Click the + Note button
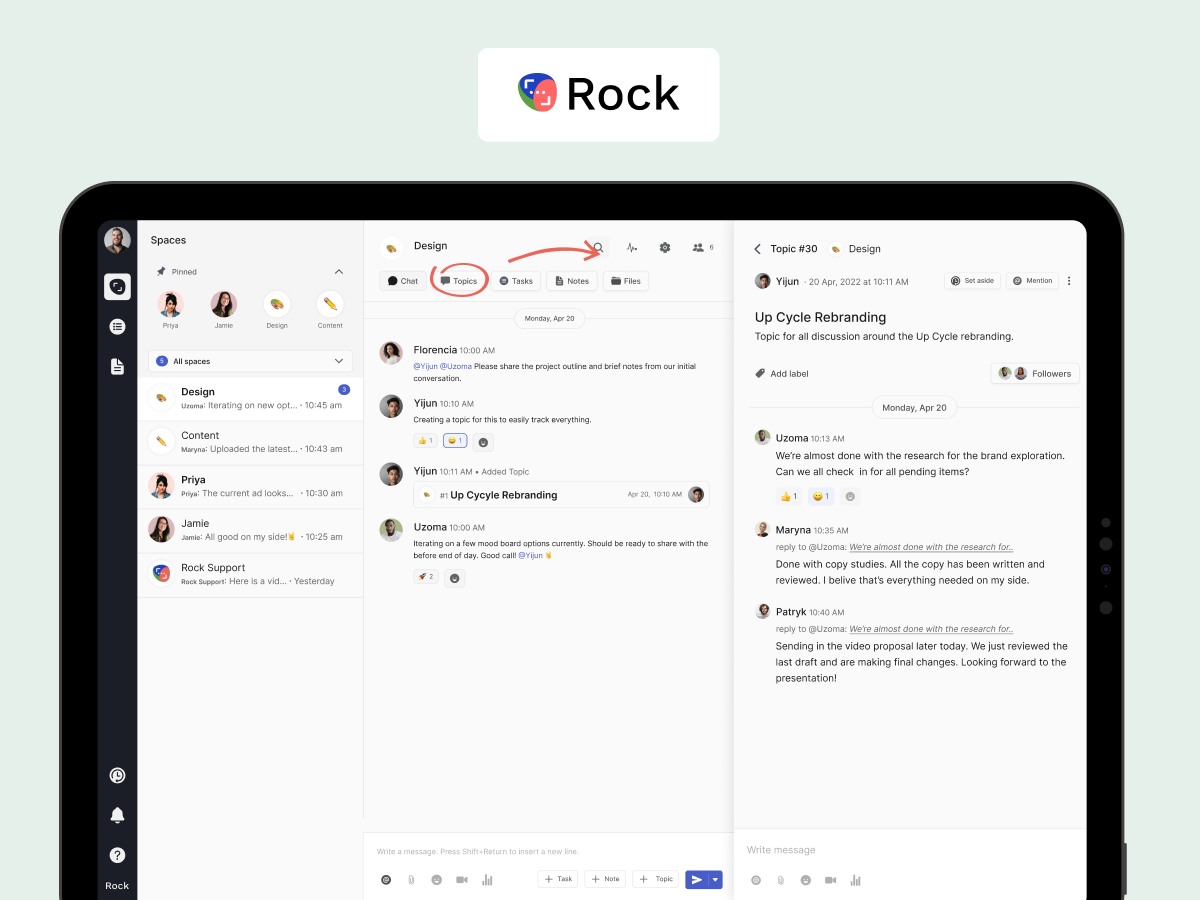This screenshot has height=900, width=1200. (x=605, y=879)
